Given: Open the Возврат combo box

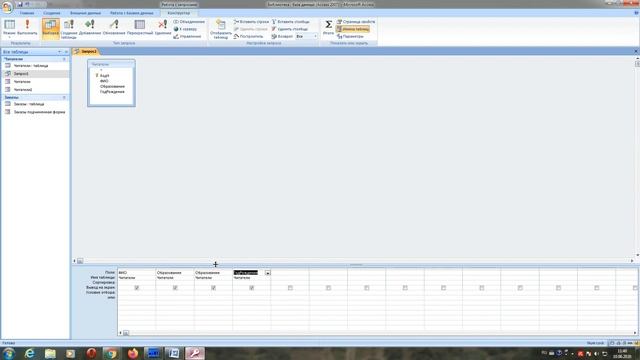Looking at the screenshot, I should (x=307, y=36).
